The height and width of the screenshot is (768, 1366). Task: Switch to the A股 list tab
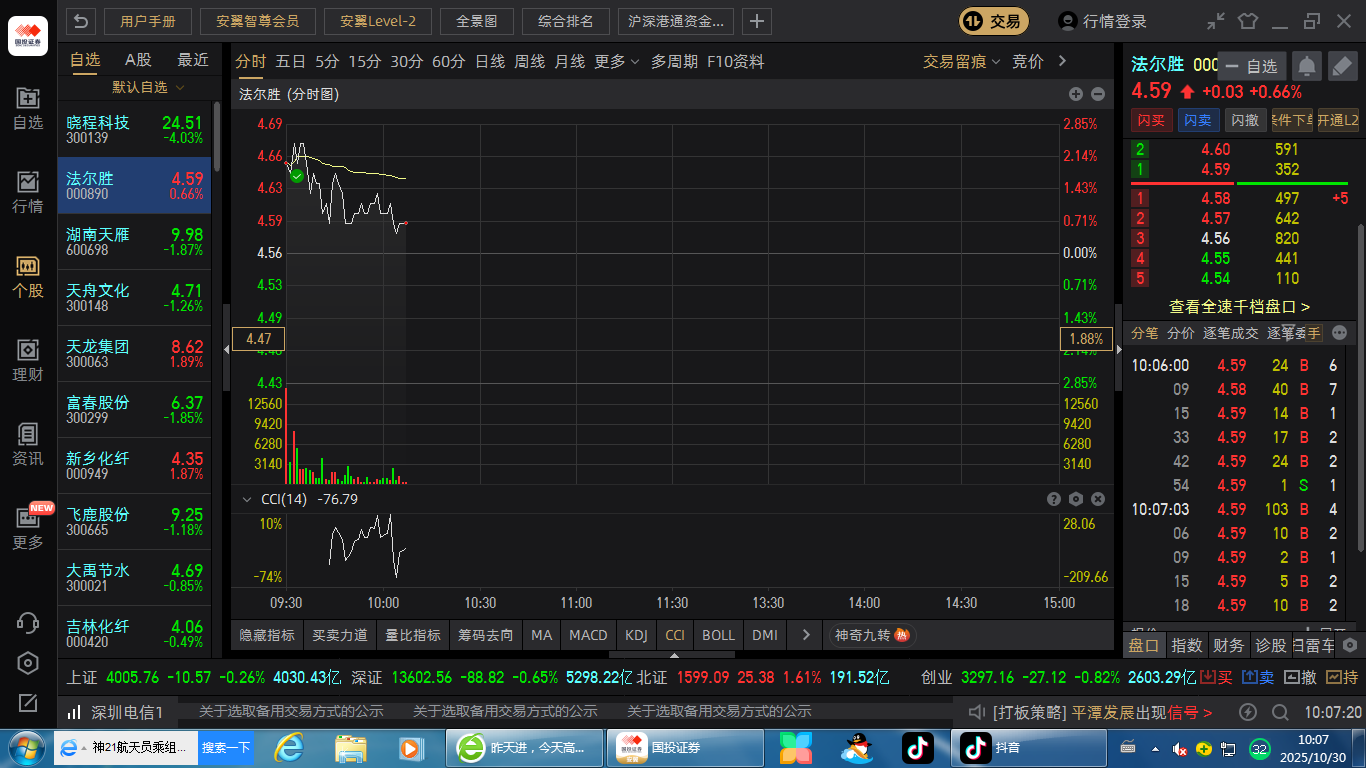pyautogui.click(x=138, y=60)
